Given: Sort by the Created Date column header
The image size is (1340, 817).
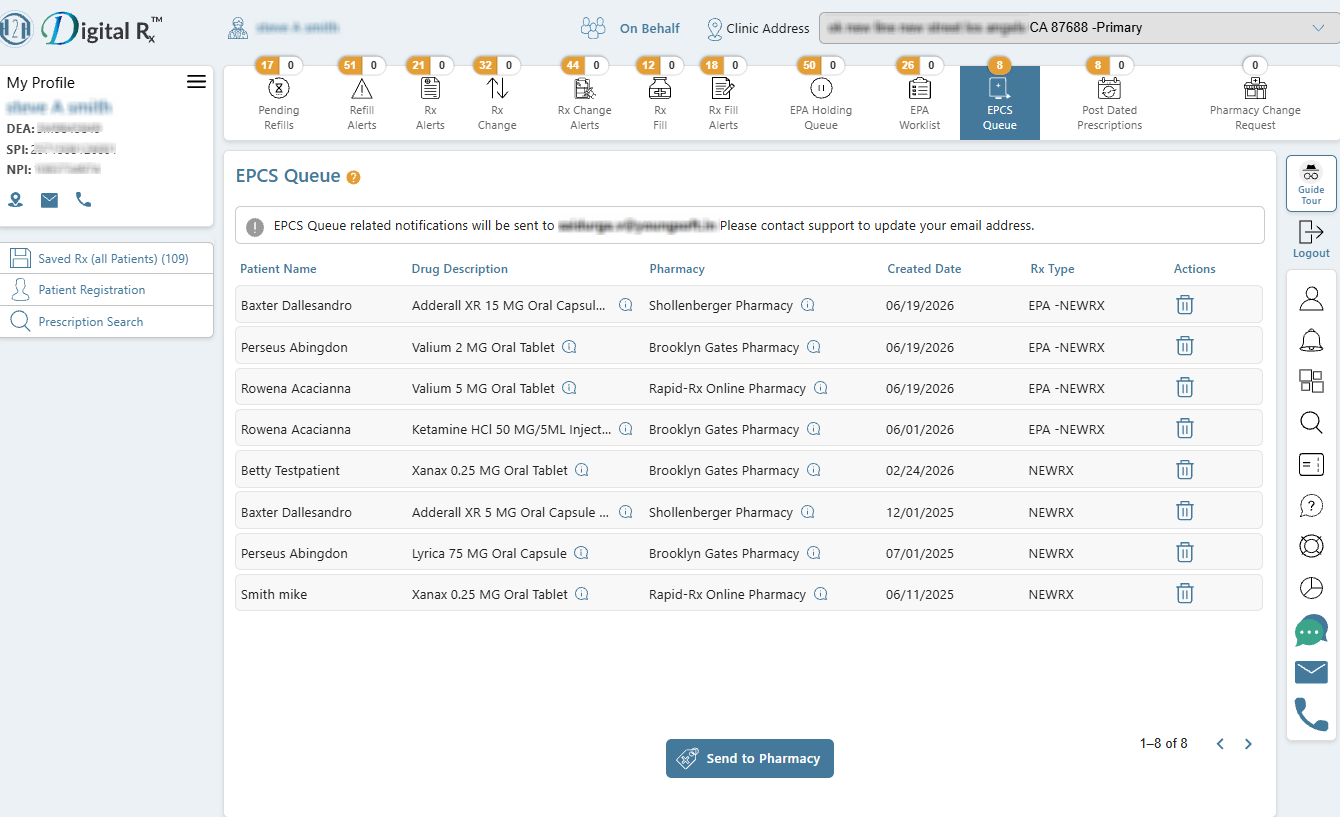Looking at the screenshot, I should [x=924, y=269].
